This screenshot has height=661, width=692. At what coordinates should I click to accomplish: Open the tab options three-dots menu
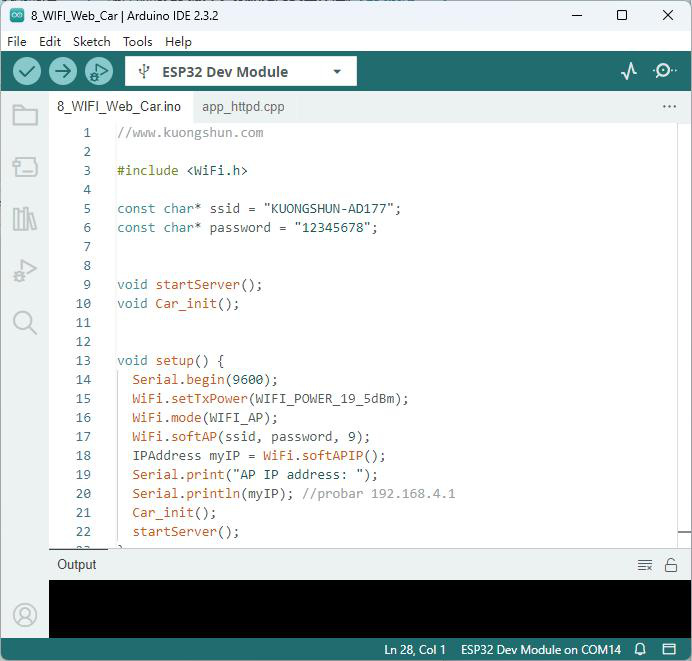click(669, 106)
